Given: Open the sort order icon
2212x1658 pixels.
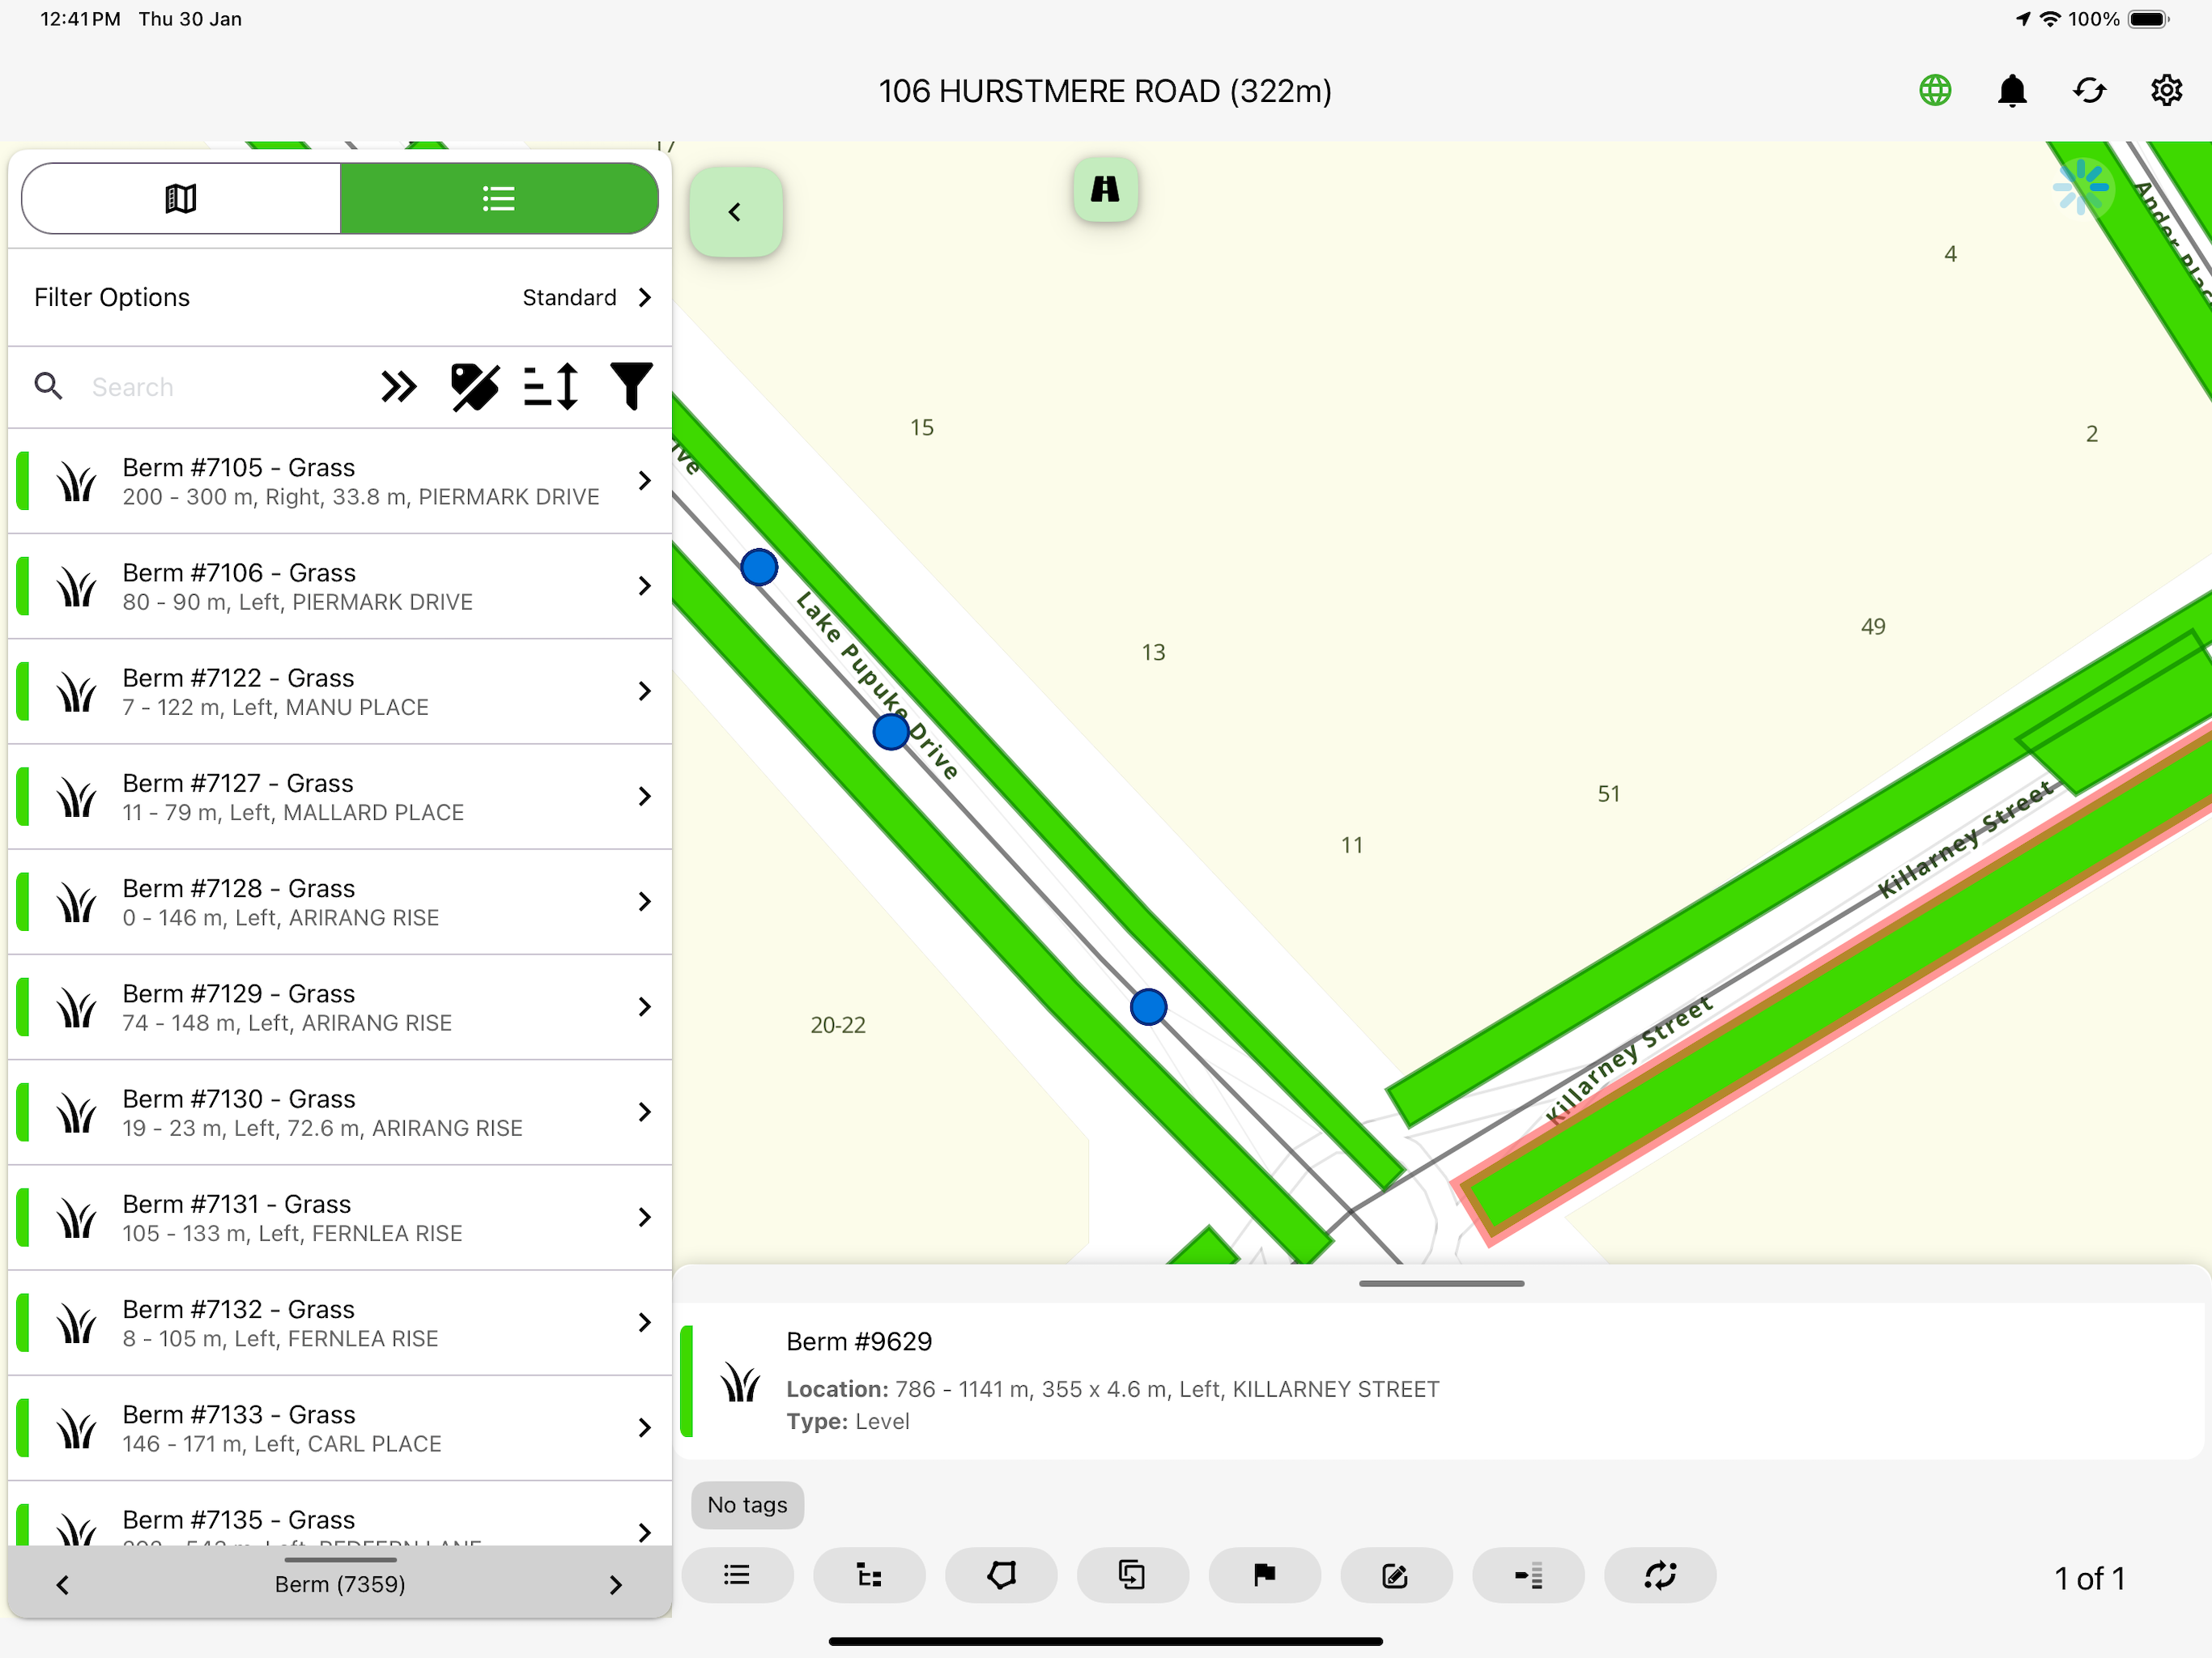Looking at the screenshot, I should 551,387.
